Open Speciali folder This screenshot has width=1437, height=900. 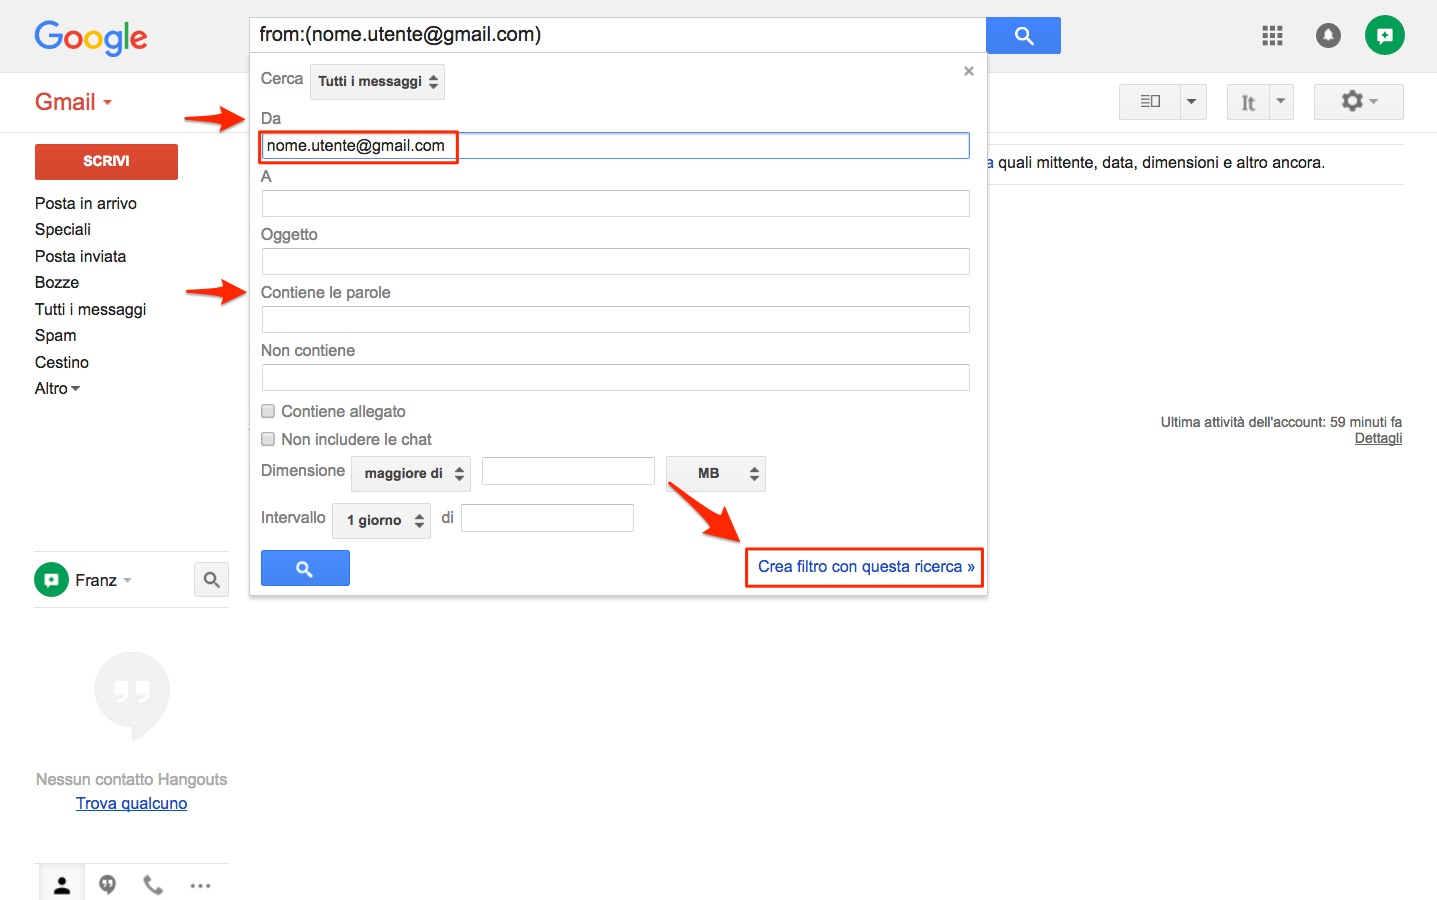[63, 229]
